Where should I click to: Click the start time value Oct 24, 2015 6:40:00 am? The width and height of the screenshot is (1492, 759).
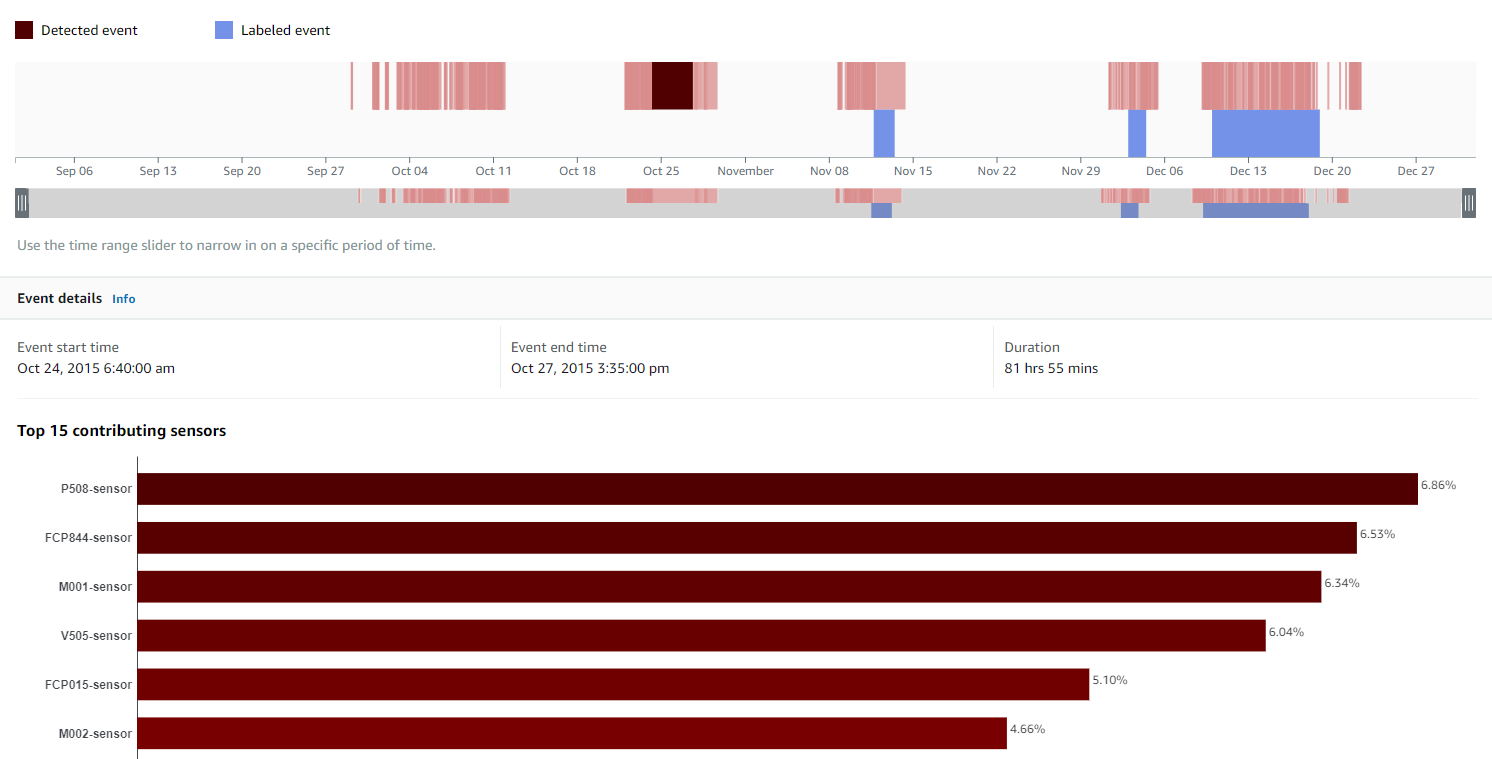tap(96, 368)
